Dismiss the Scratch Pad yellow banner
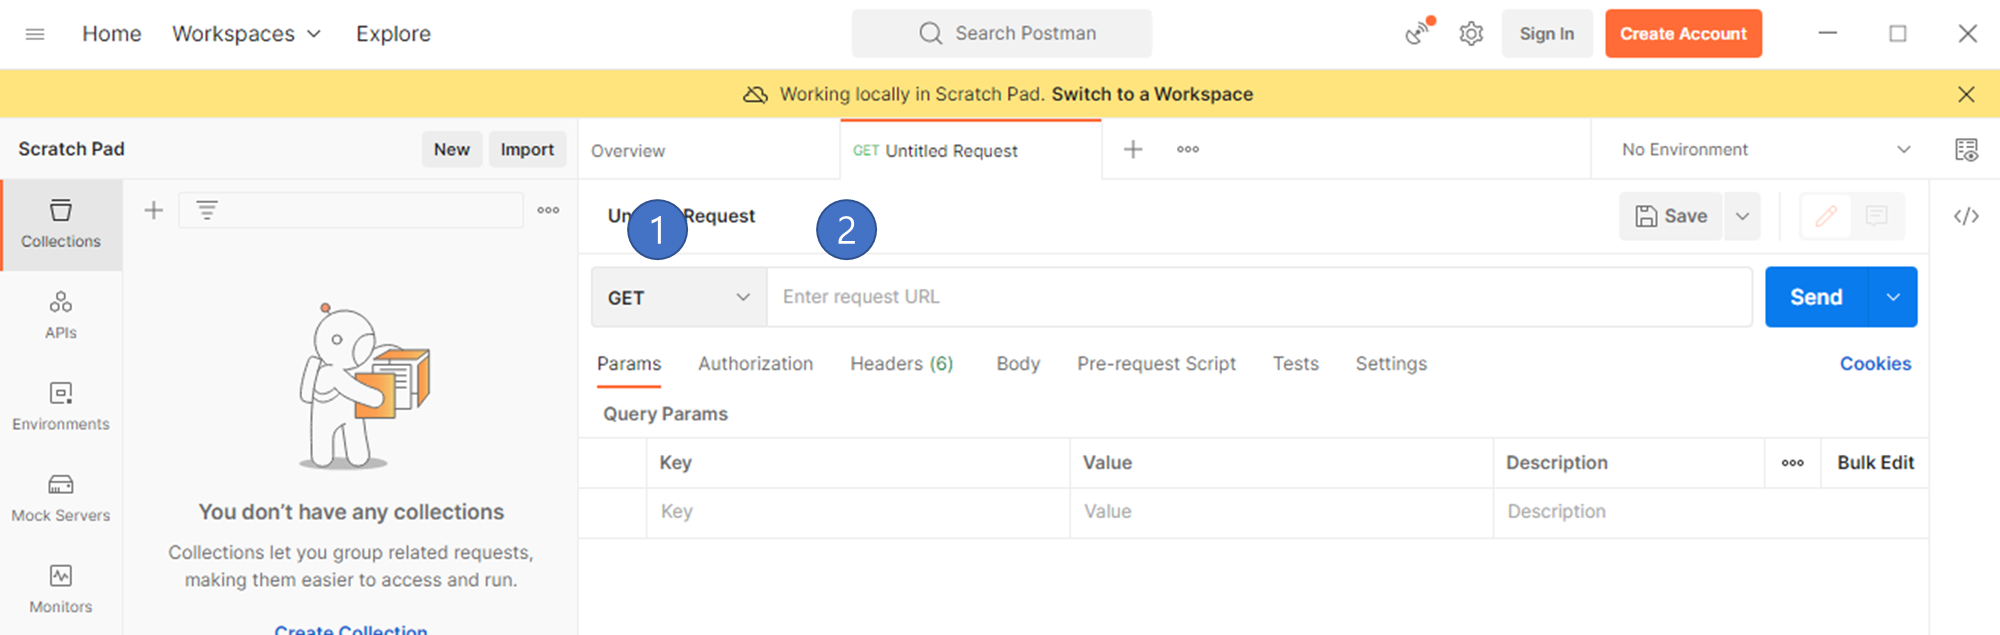This screenshot has height=635, width=2000. coord(1966,94)
